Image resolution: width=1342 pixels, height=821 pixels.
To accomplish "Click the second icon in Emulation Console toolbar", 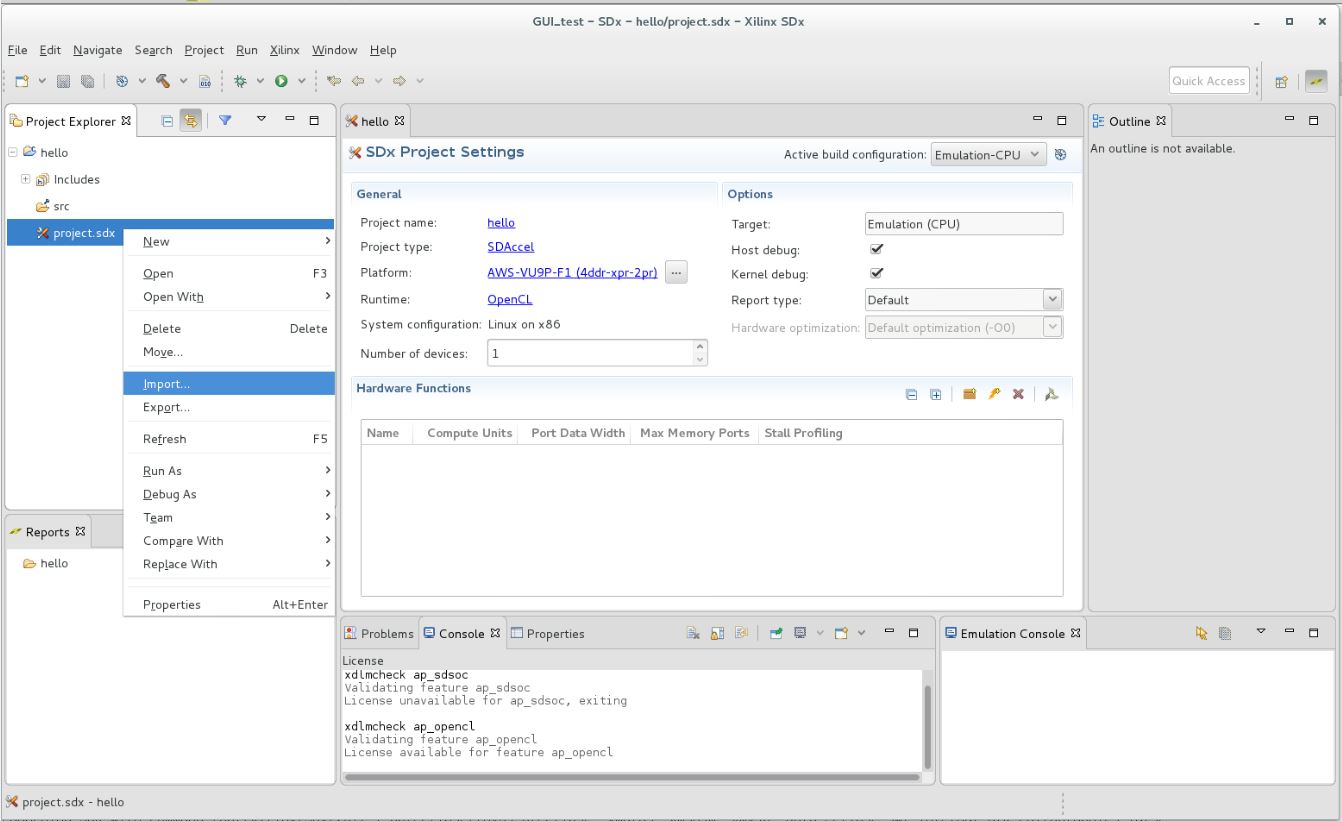I will [1227, 633].
